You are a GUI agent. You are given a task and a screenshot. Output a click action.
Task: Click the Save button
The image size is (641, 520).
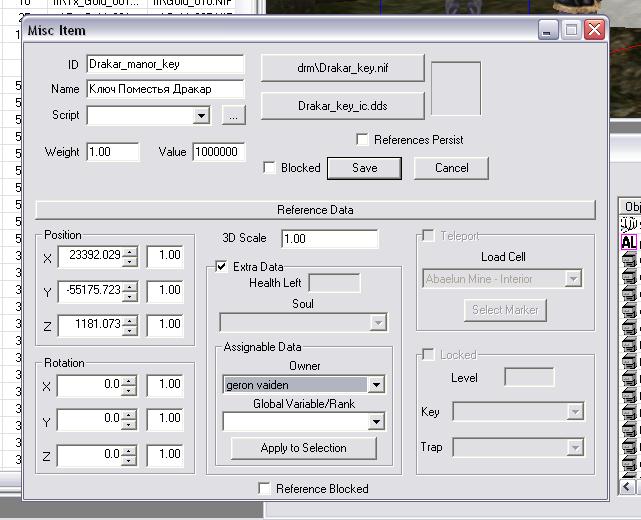[364, 168]
